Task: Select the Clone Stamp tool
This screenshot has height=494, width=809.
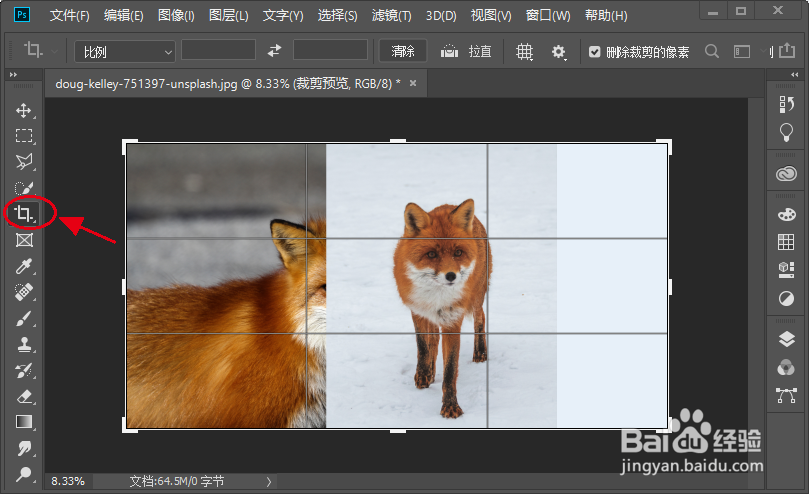Action: (x=24, y=344)
